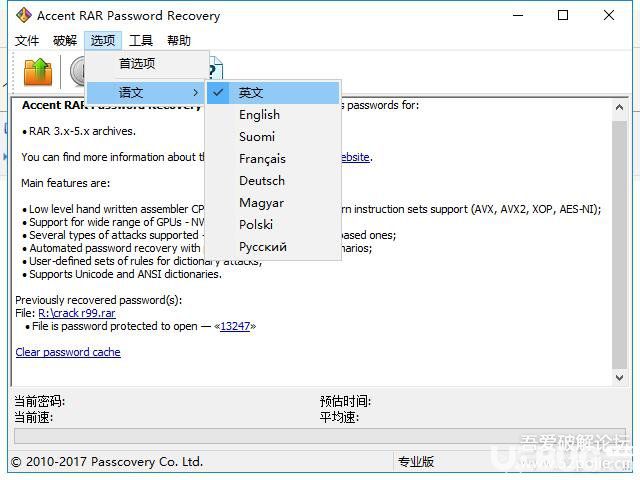
Task: Close the Accent RAR Password Recovery window
Action: (x=609, y=16)
